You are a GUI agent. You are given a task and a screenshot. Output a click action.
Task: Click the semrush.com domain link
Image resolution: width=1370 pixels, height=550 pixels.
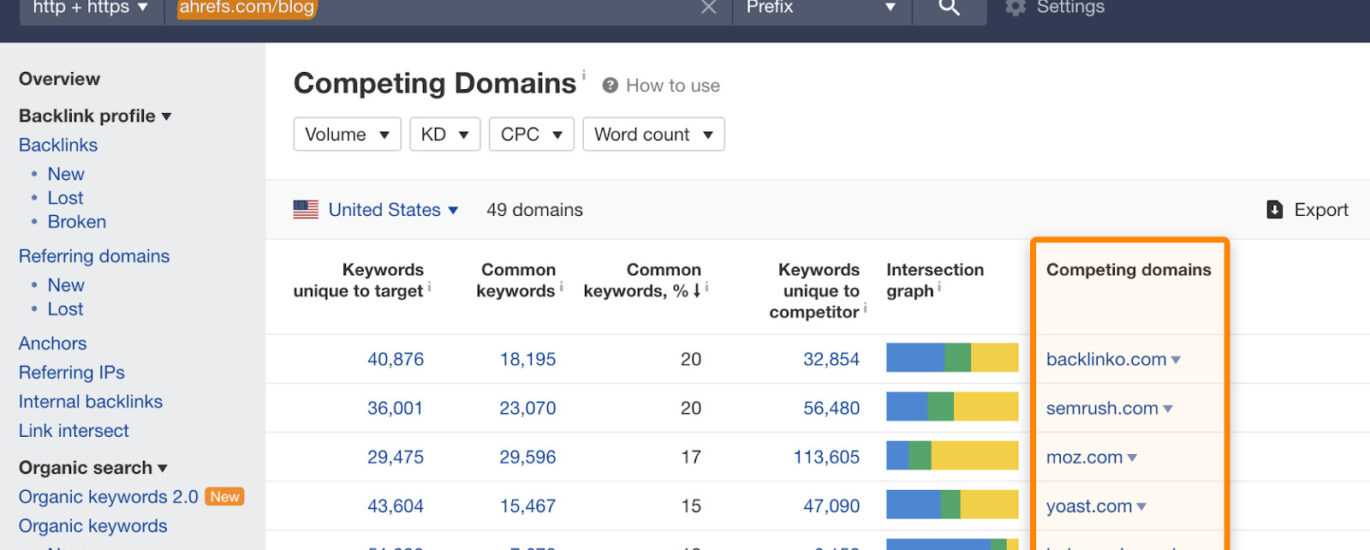(1102, 408)
